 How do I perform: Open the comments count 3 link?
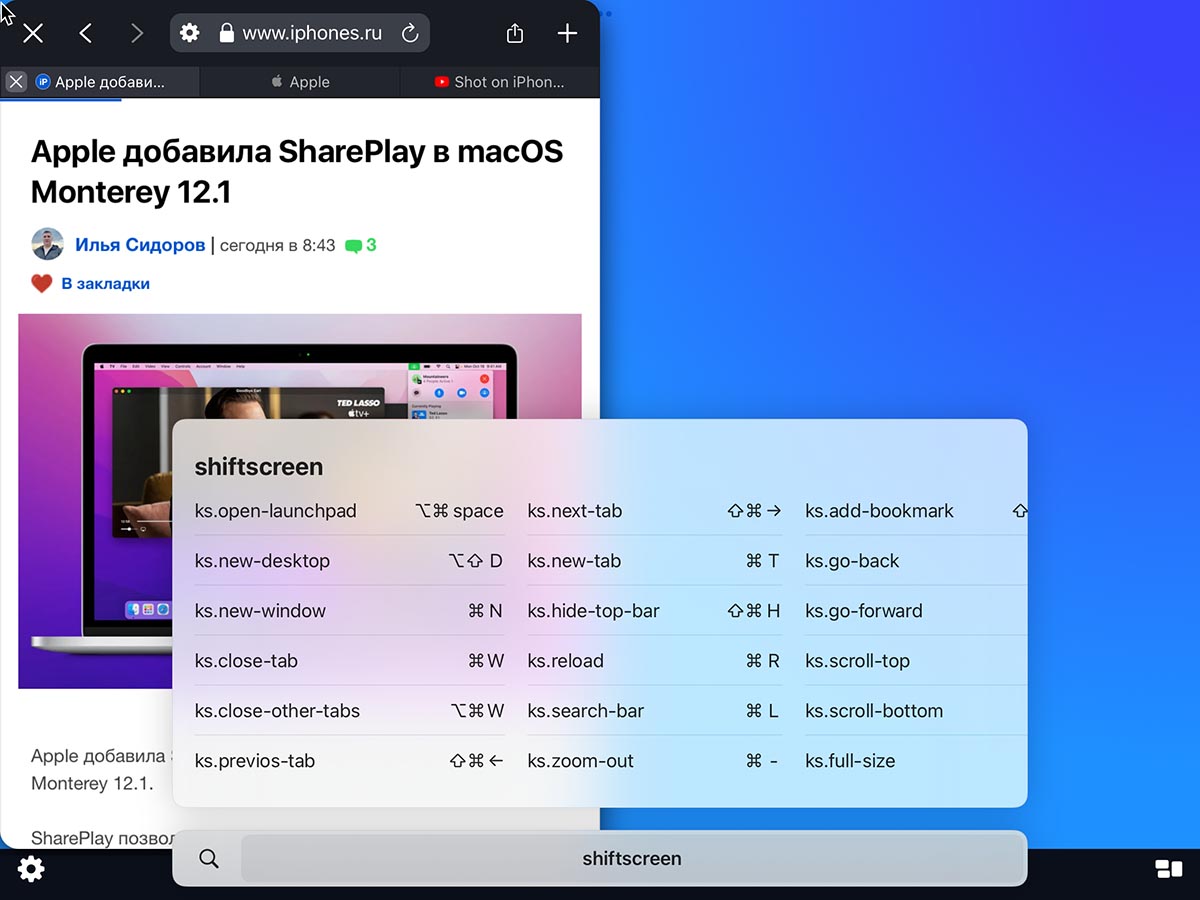pos(361,245)
